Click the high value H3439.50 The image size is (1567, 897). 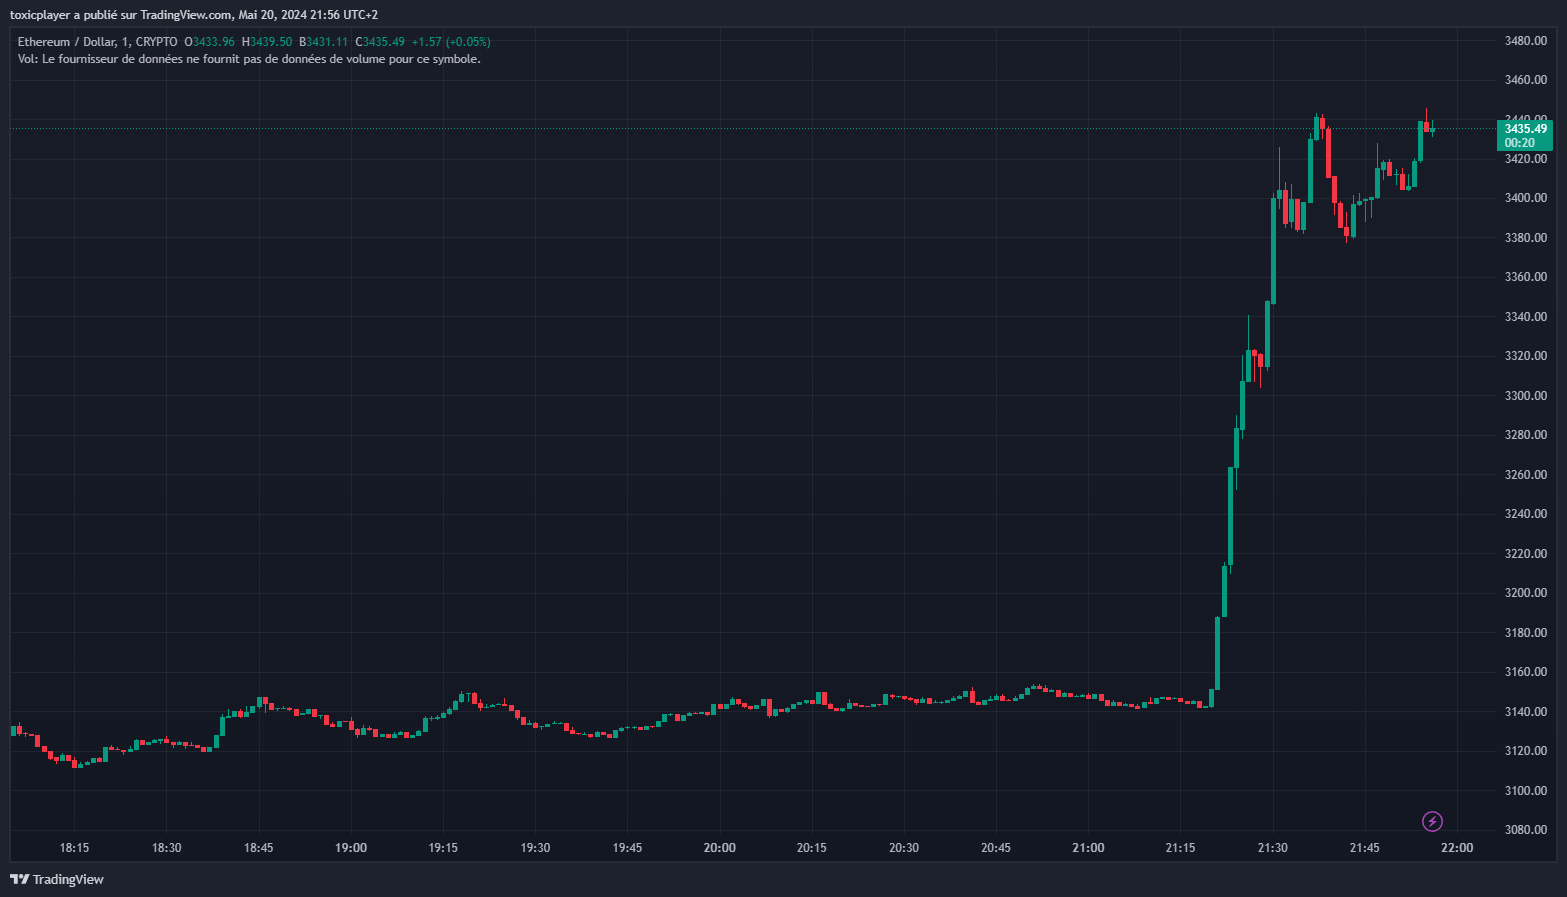pyautogui.click(x=267, y=42)
